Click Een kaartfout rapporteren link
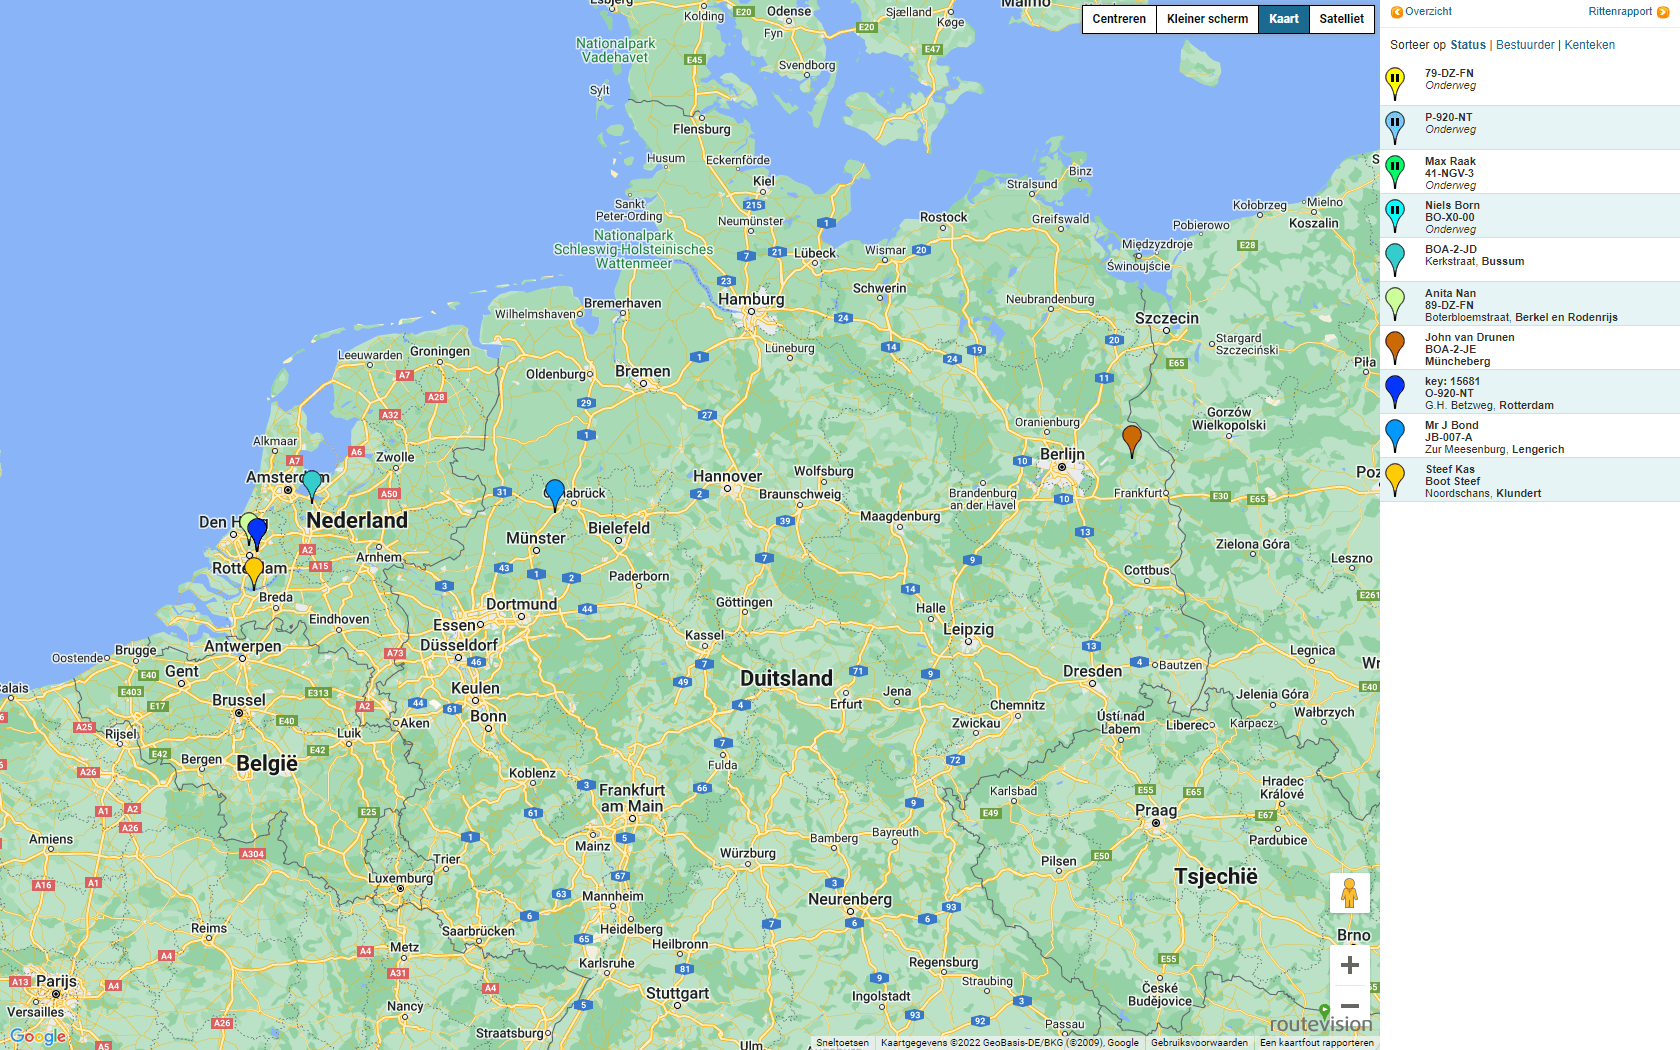1680x1050 pixels. click(x=1317, y=1043)
